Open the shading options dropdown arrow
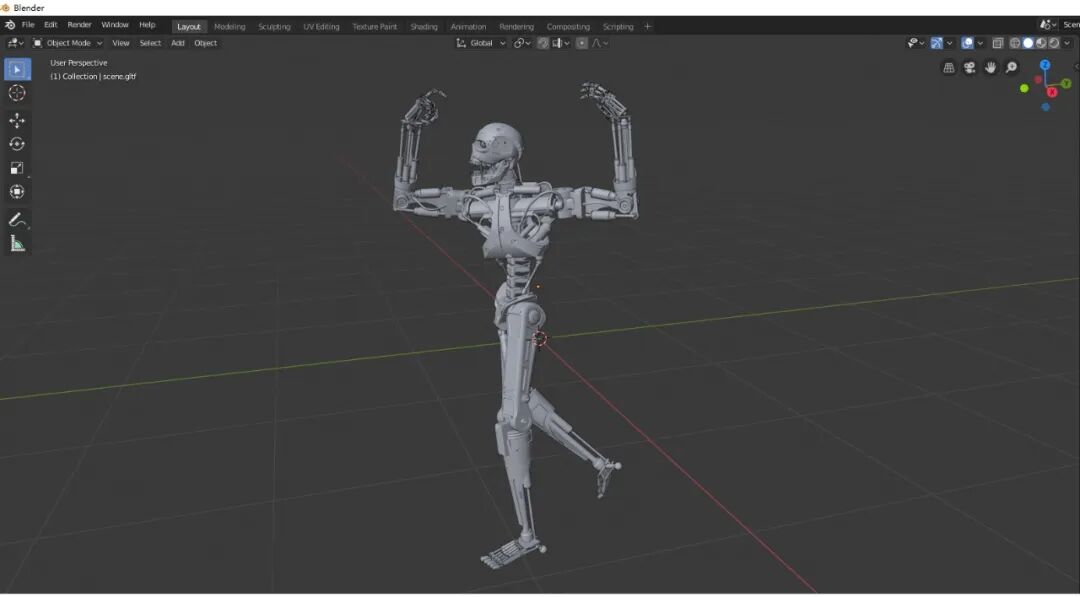The height and width of the screenshot is (597, 1080). pos(1066,43)
